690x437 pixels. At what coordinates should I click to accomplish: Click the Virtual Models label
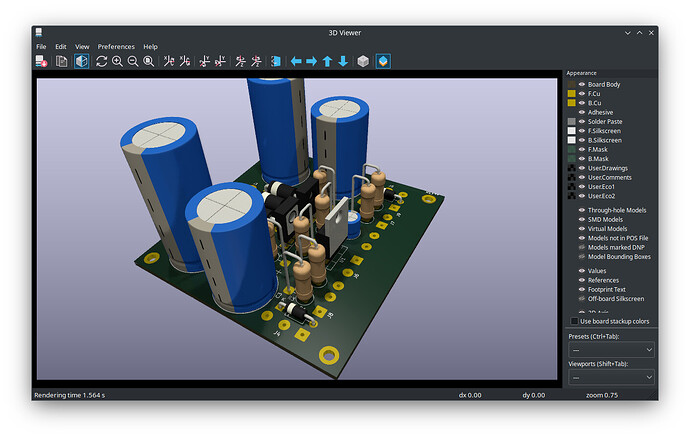(607, 229)
